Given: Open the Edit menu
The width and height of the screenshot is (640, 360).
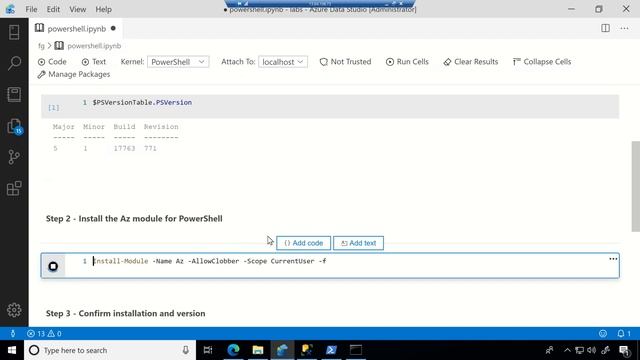Looking at the screenshot, I should pyautogui.click(x=53, y=9).
